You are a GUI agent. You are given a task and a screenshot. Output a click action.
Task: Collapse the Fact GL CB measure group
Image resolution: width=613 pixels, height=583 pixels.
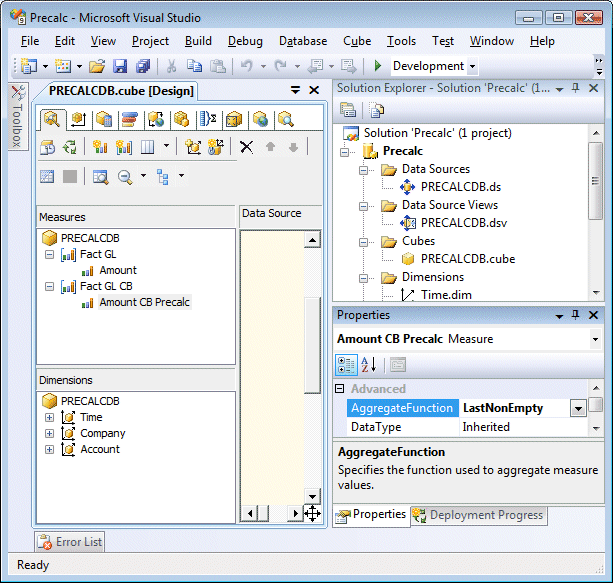click(49, 287)
